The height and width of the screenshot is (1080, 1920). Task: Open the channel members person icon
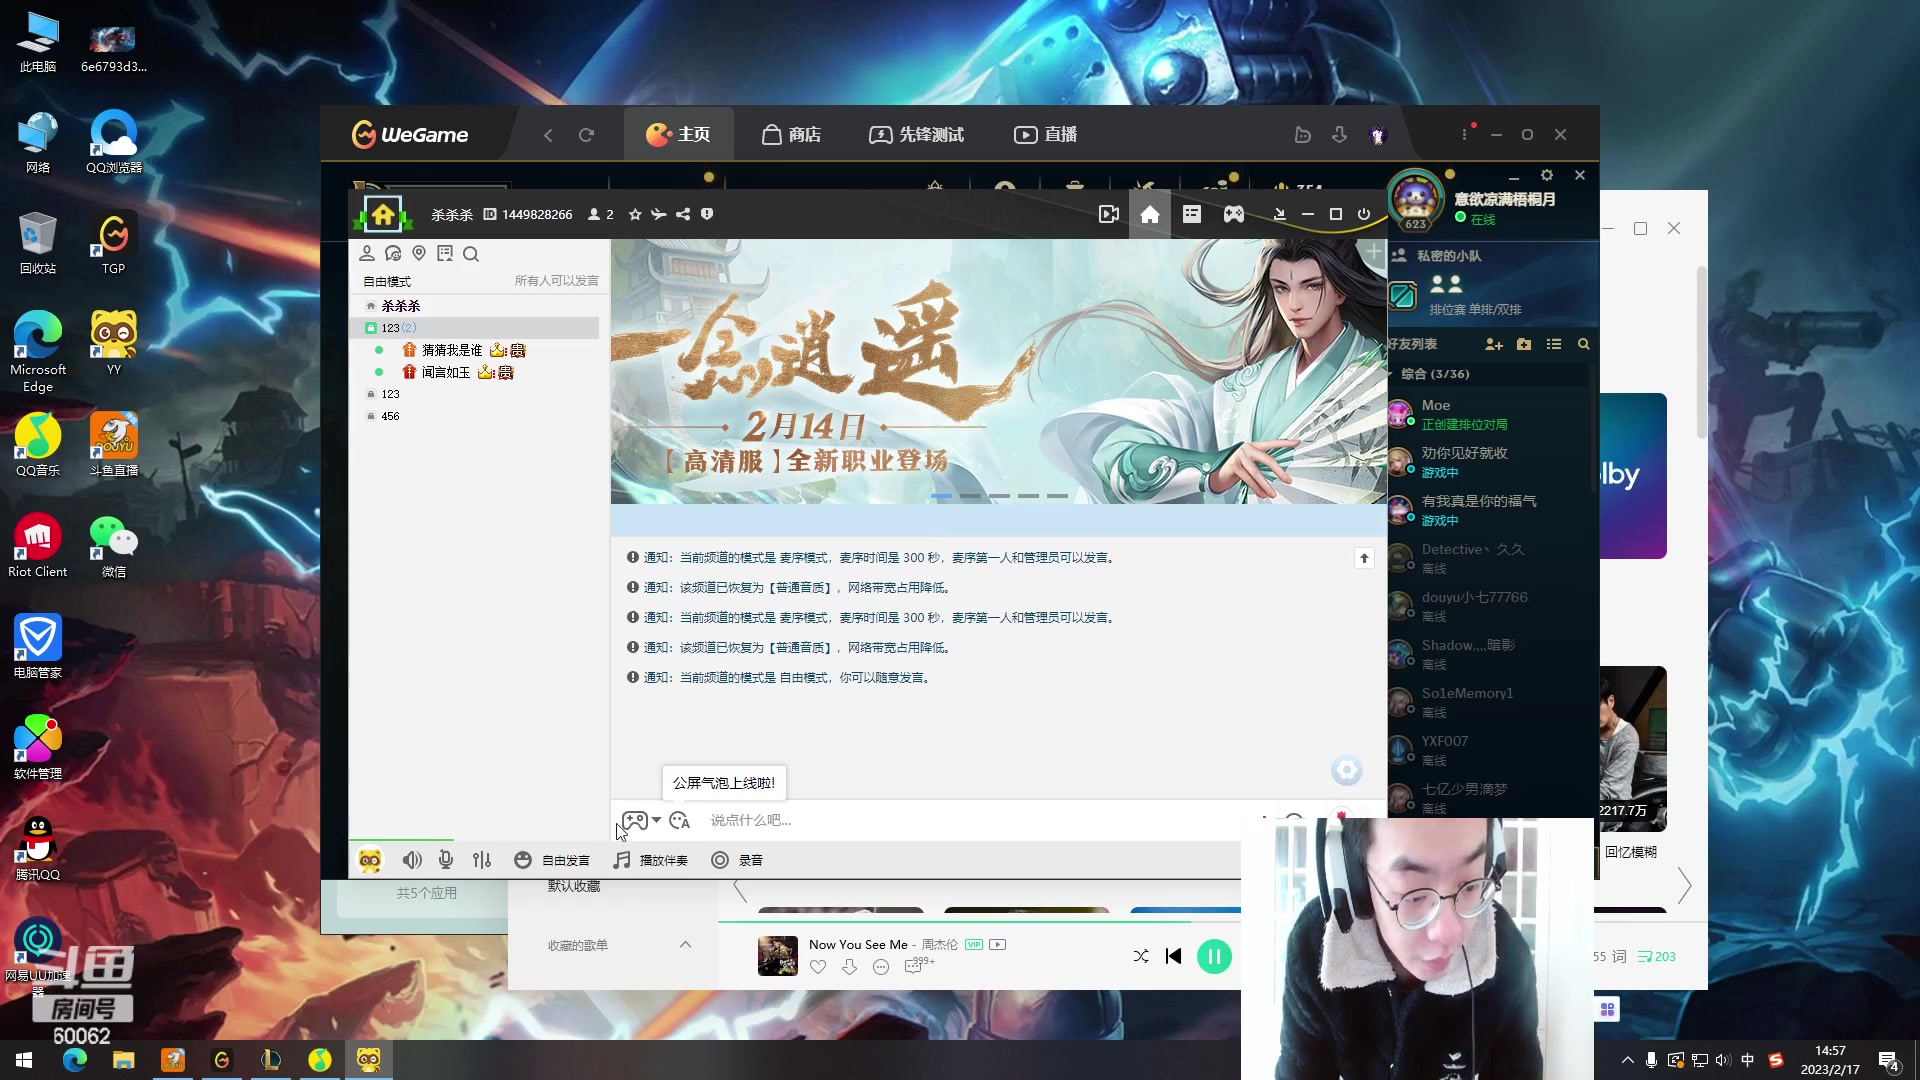pyautogui.click(x=367, y=254)
